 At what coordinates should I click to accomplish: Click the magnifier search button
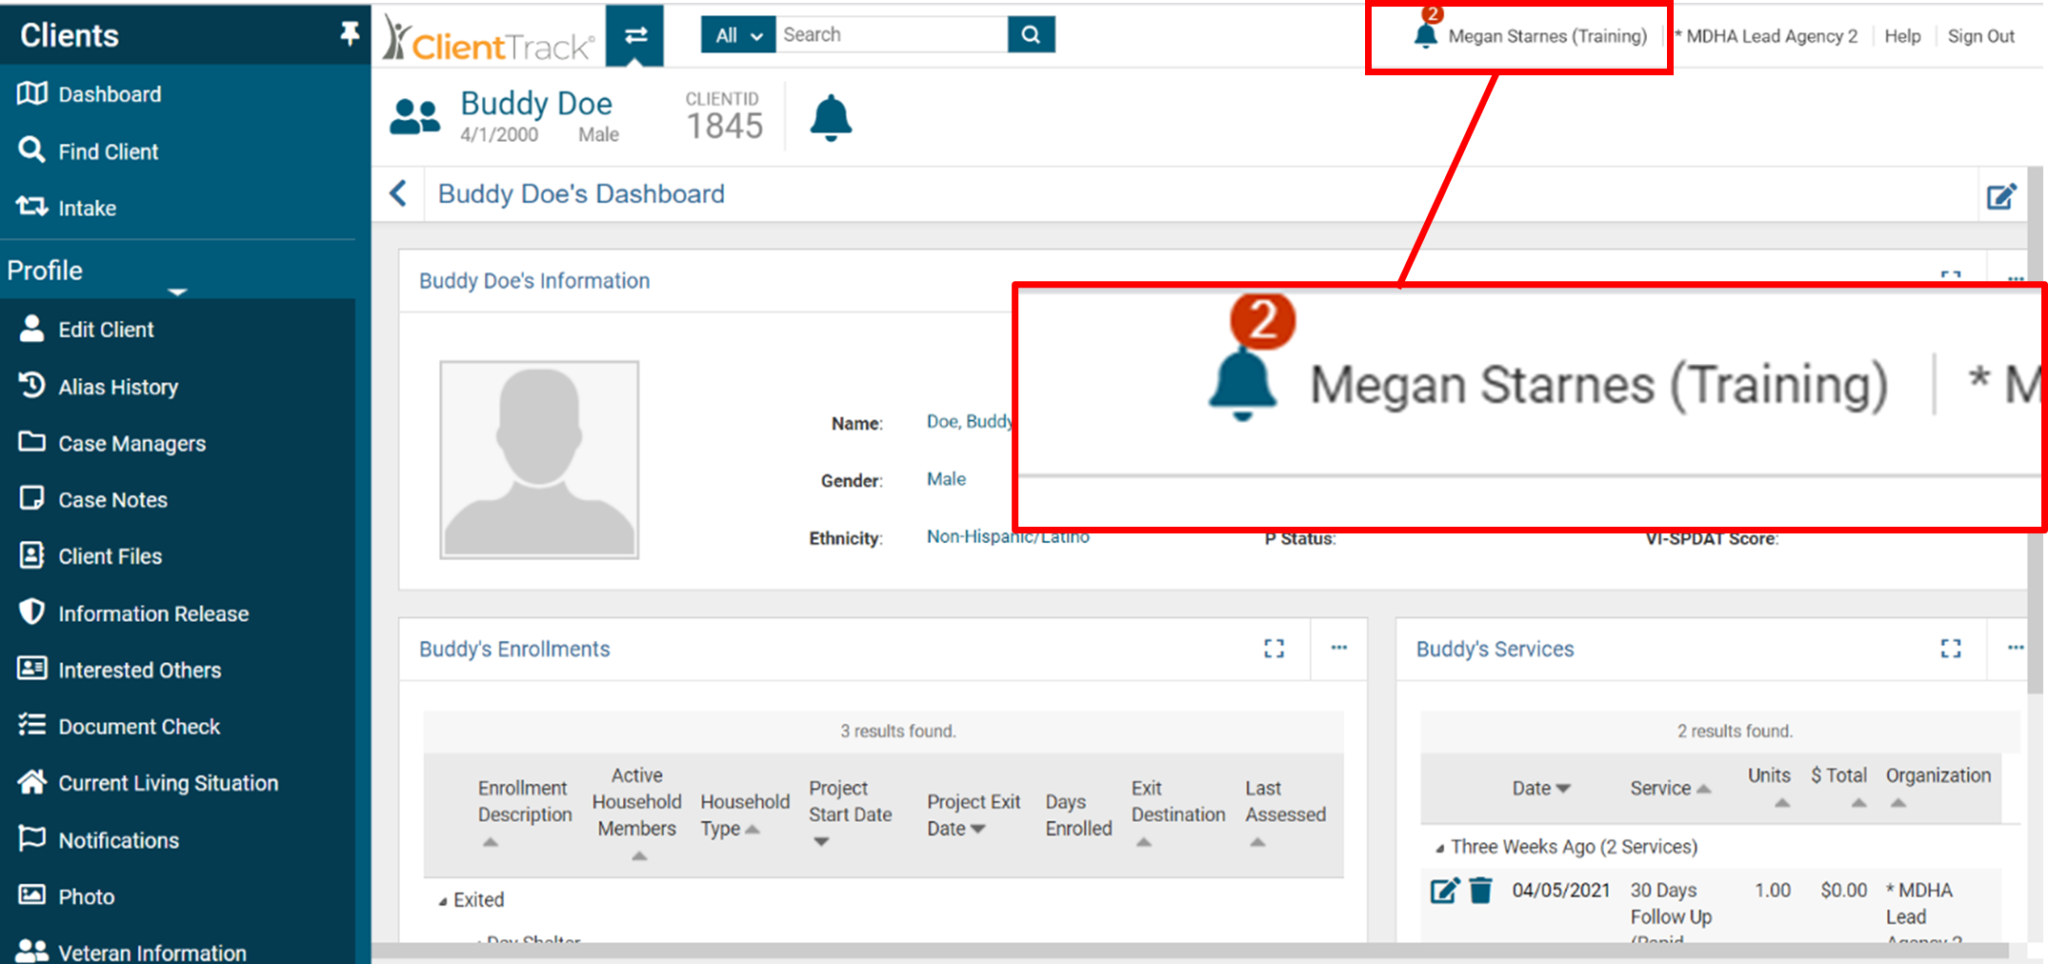click(1030, 35)
